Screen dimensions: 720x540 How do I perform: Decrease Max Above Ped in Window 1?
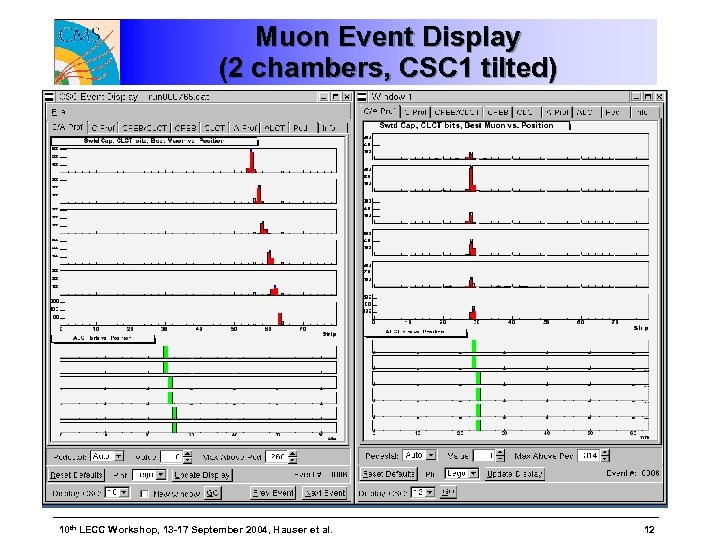(x=605, y=458)
